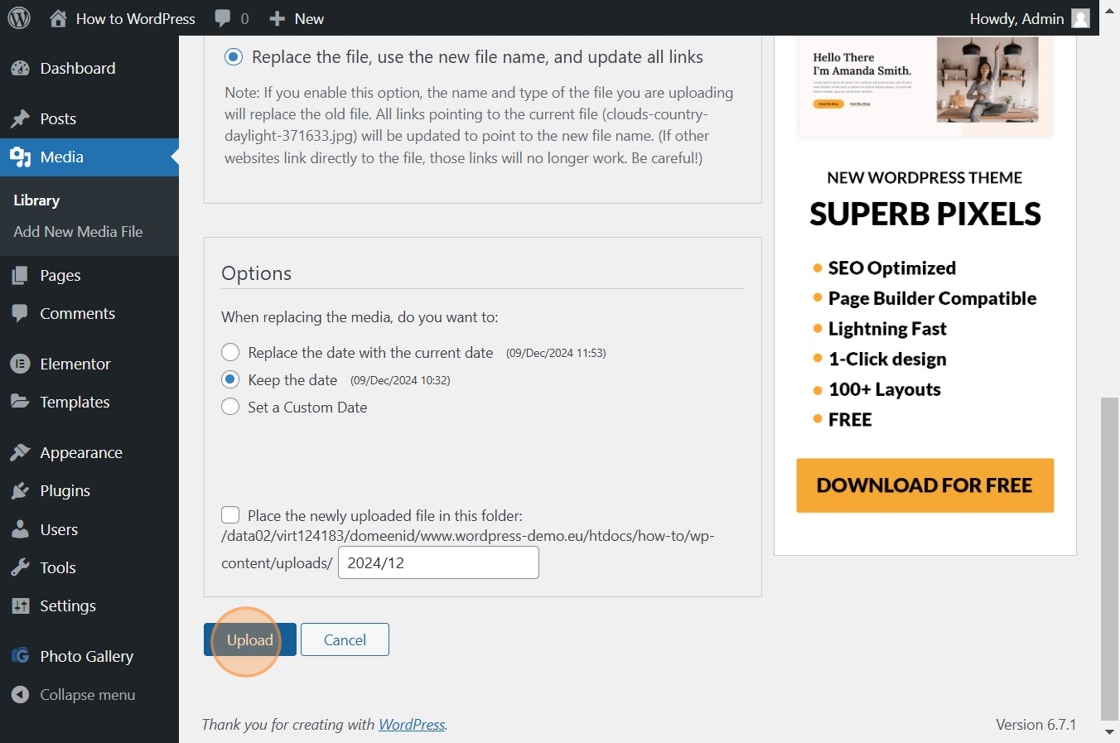Image resolution: width=1120 pixels, height=743 pixels.
Task: Click the SUPERB PIXELS heading text
Action: coord(925,214)
